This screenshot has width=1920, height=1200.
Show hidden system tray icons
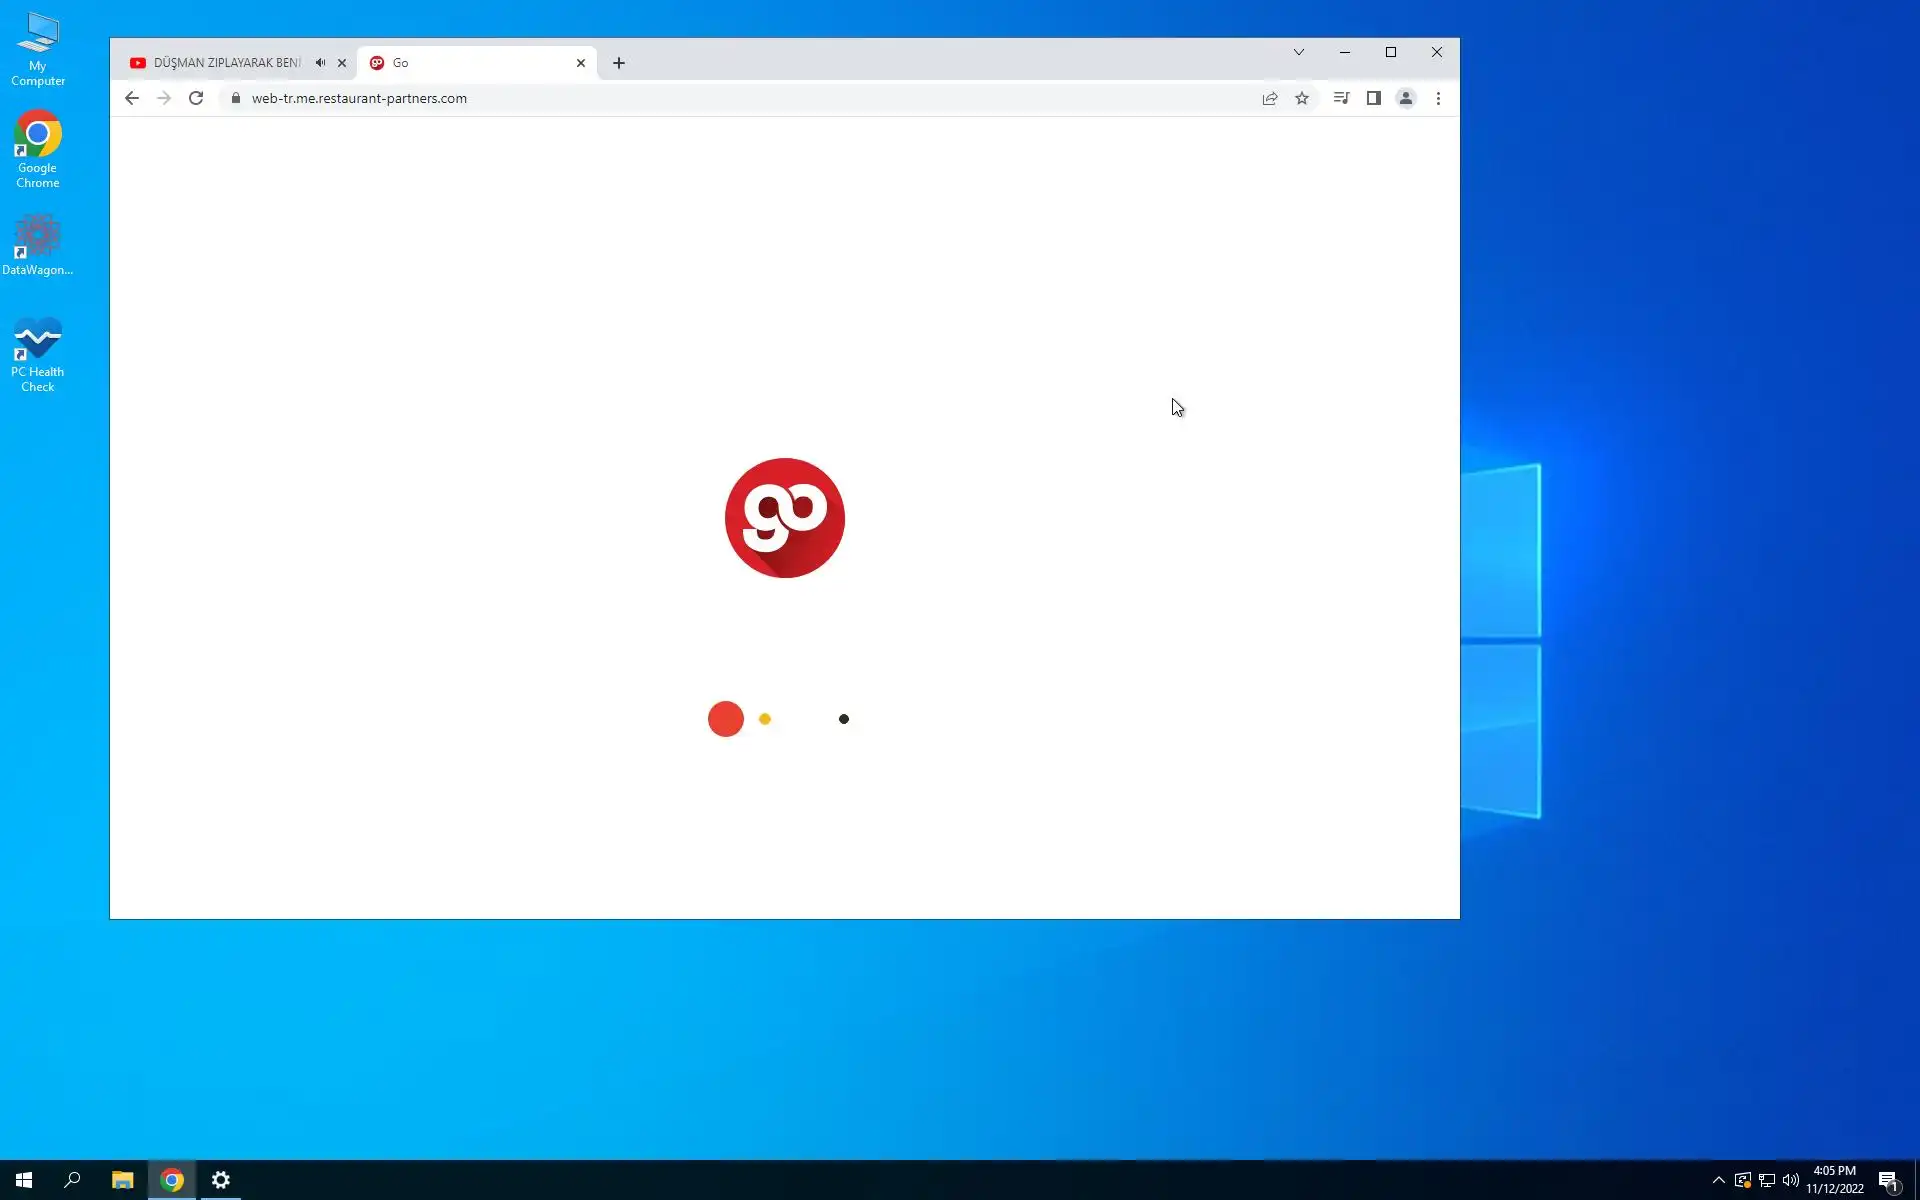pyautogui.click(x=1719, y=1180)
